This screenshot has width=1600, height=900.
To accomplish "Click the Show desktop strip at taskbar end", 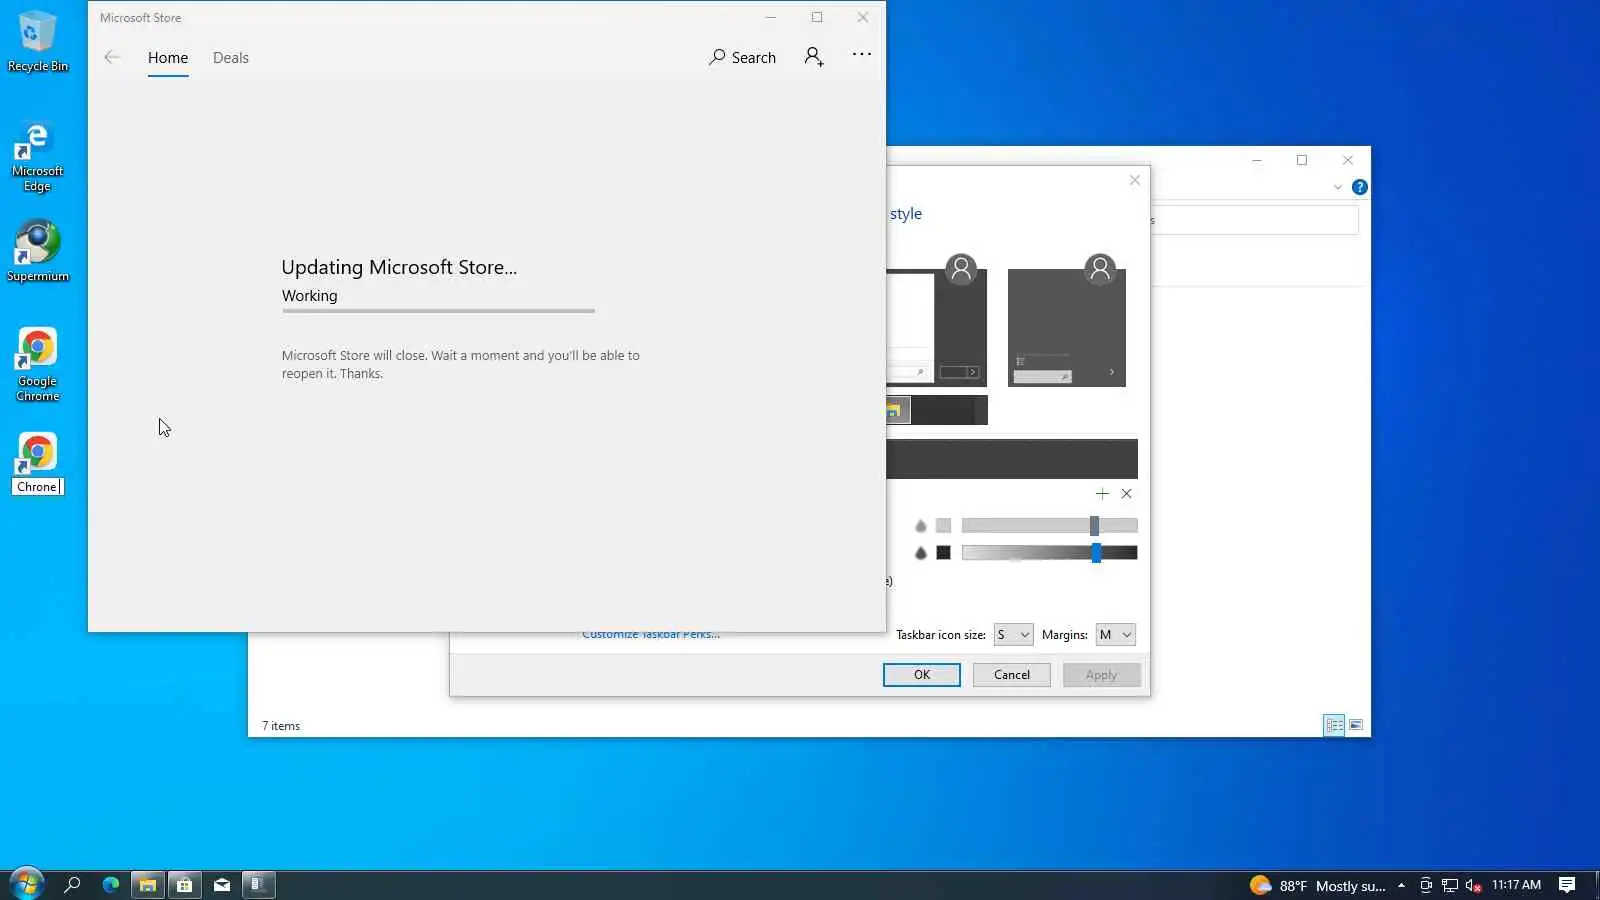I will (x=1596, y=885).
